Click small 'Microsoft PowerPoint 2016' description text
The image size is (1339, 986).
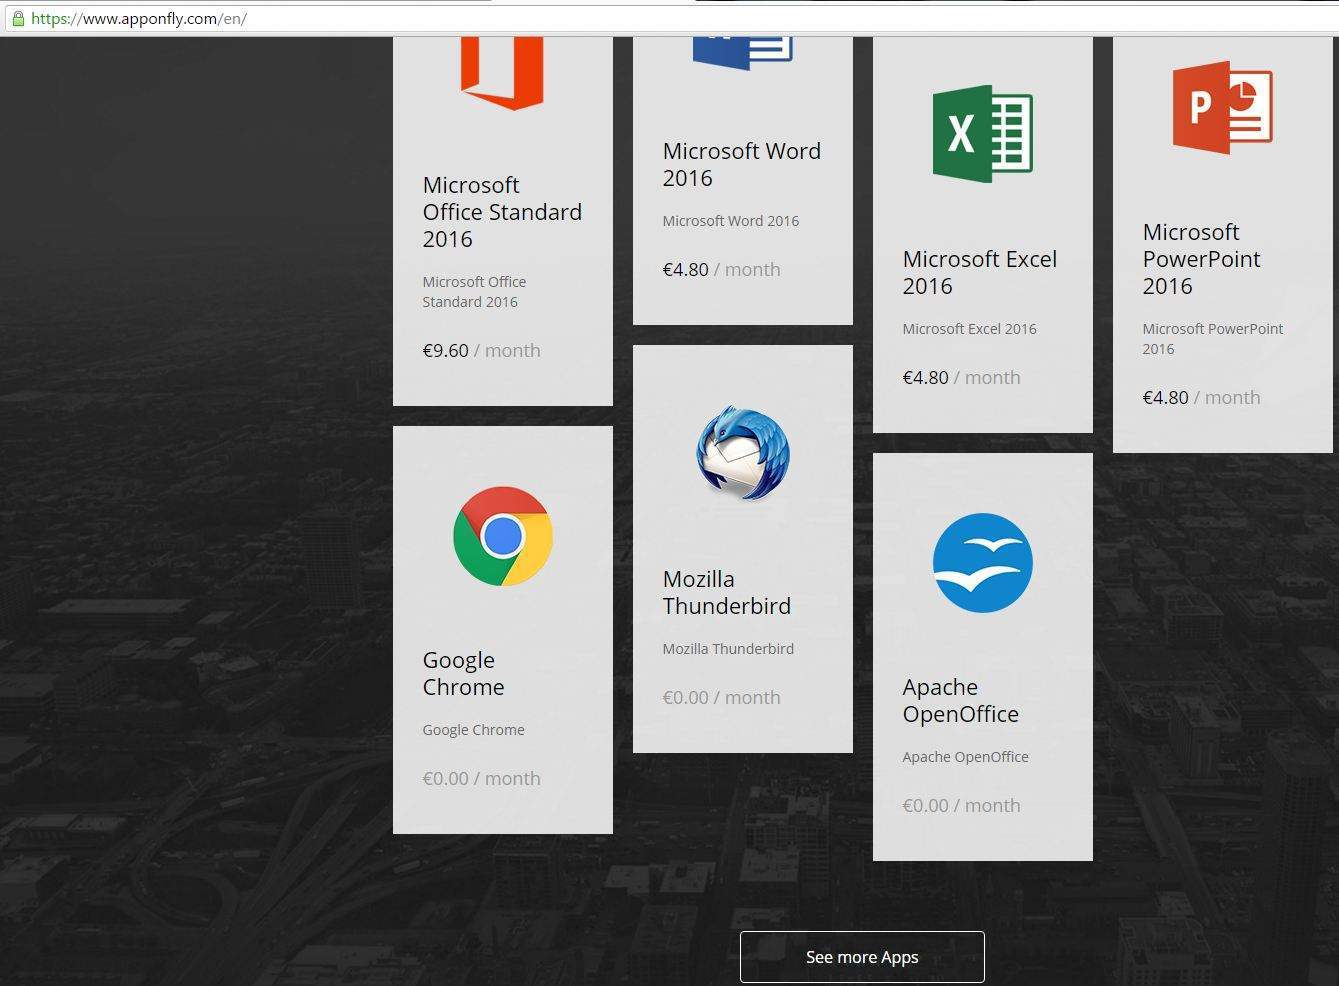coord(1212,339)
